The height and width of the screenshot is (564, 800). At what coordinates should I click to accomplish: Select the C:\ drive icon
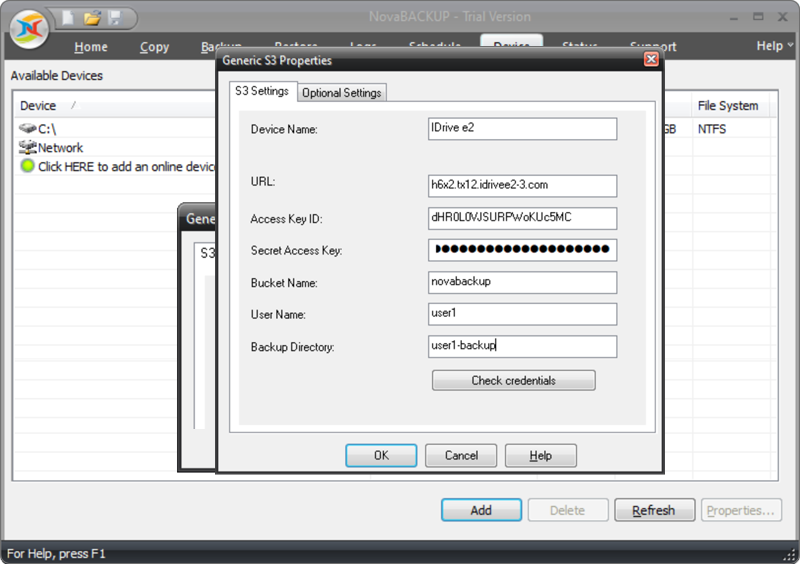pyautogui.click(x=27, y=128)
